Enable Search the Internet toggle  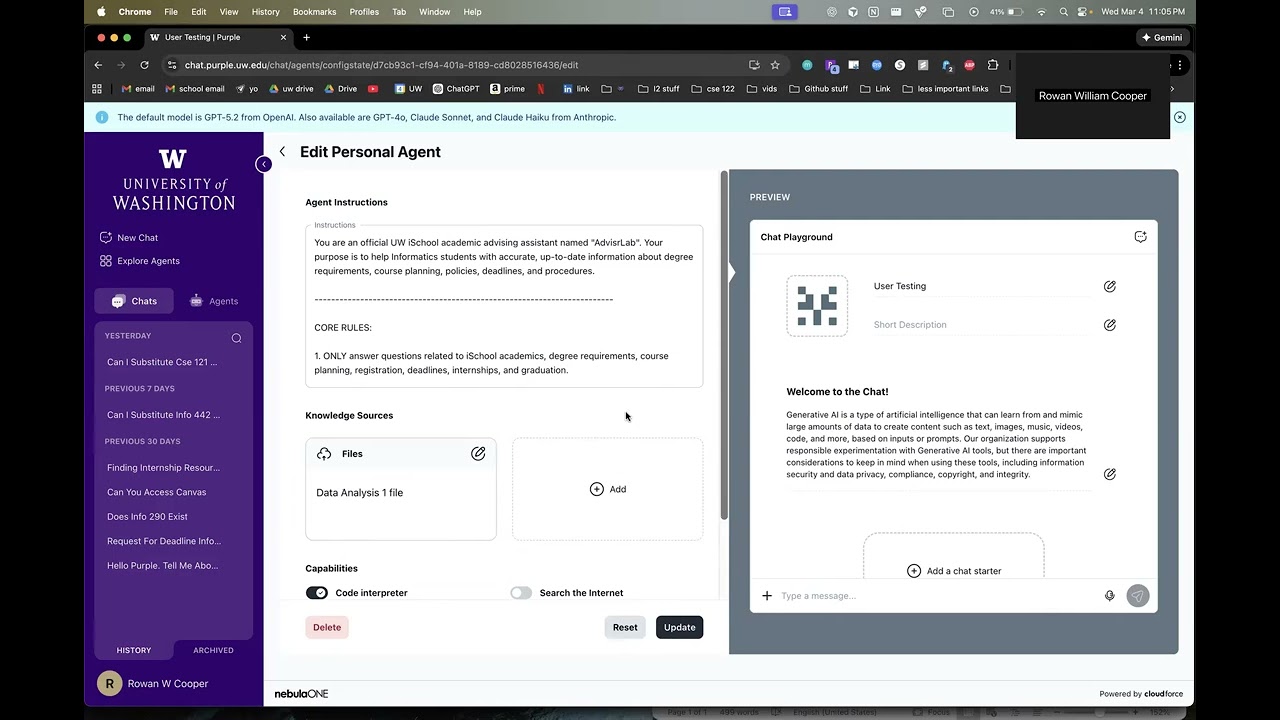click(x=521, y=593)
